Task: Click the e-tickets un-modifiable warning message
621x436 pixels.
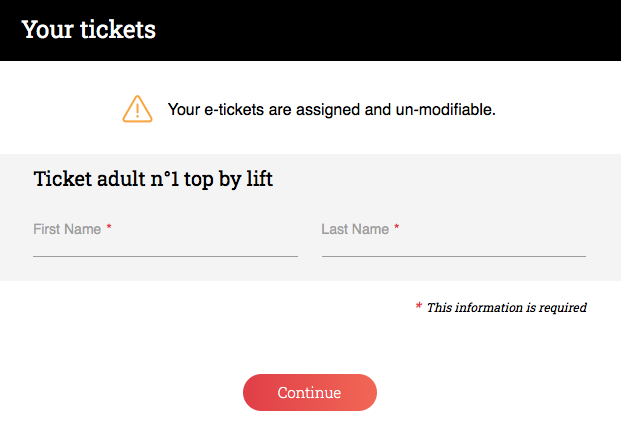Action: pos(331,110)
